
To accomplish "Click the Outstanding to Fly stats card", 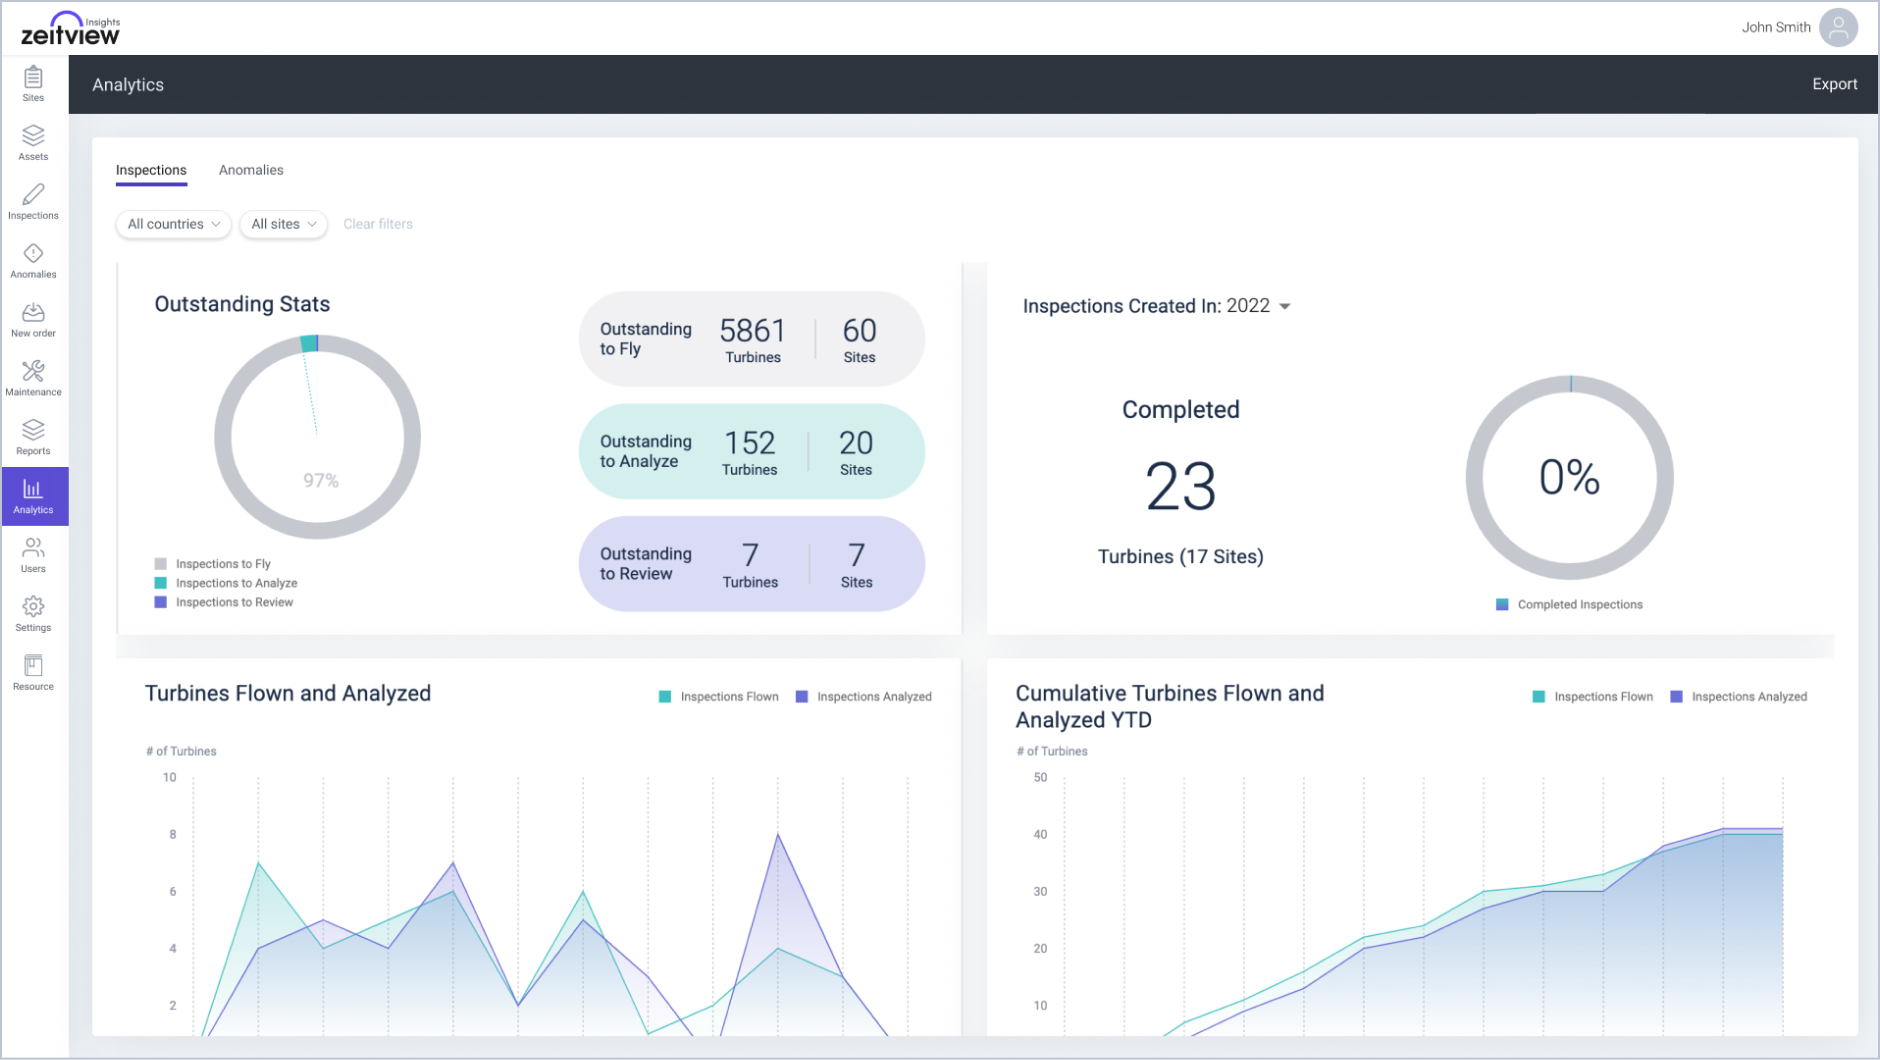I will (752, 339).
